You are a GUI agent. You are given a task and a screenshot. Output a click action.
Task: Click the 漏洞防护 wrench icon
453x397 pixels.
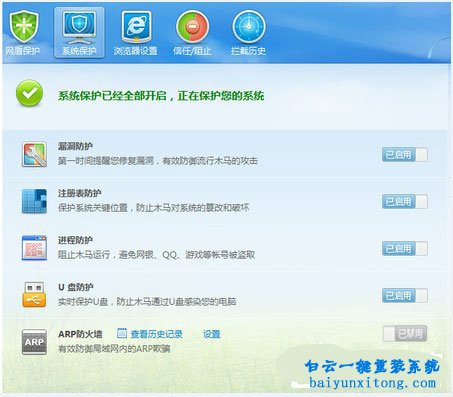point(34,154)
